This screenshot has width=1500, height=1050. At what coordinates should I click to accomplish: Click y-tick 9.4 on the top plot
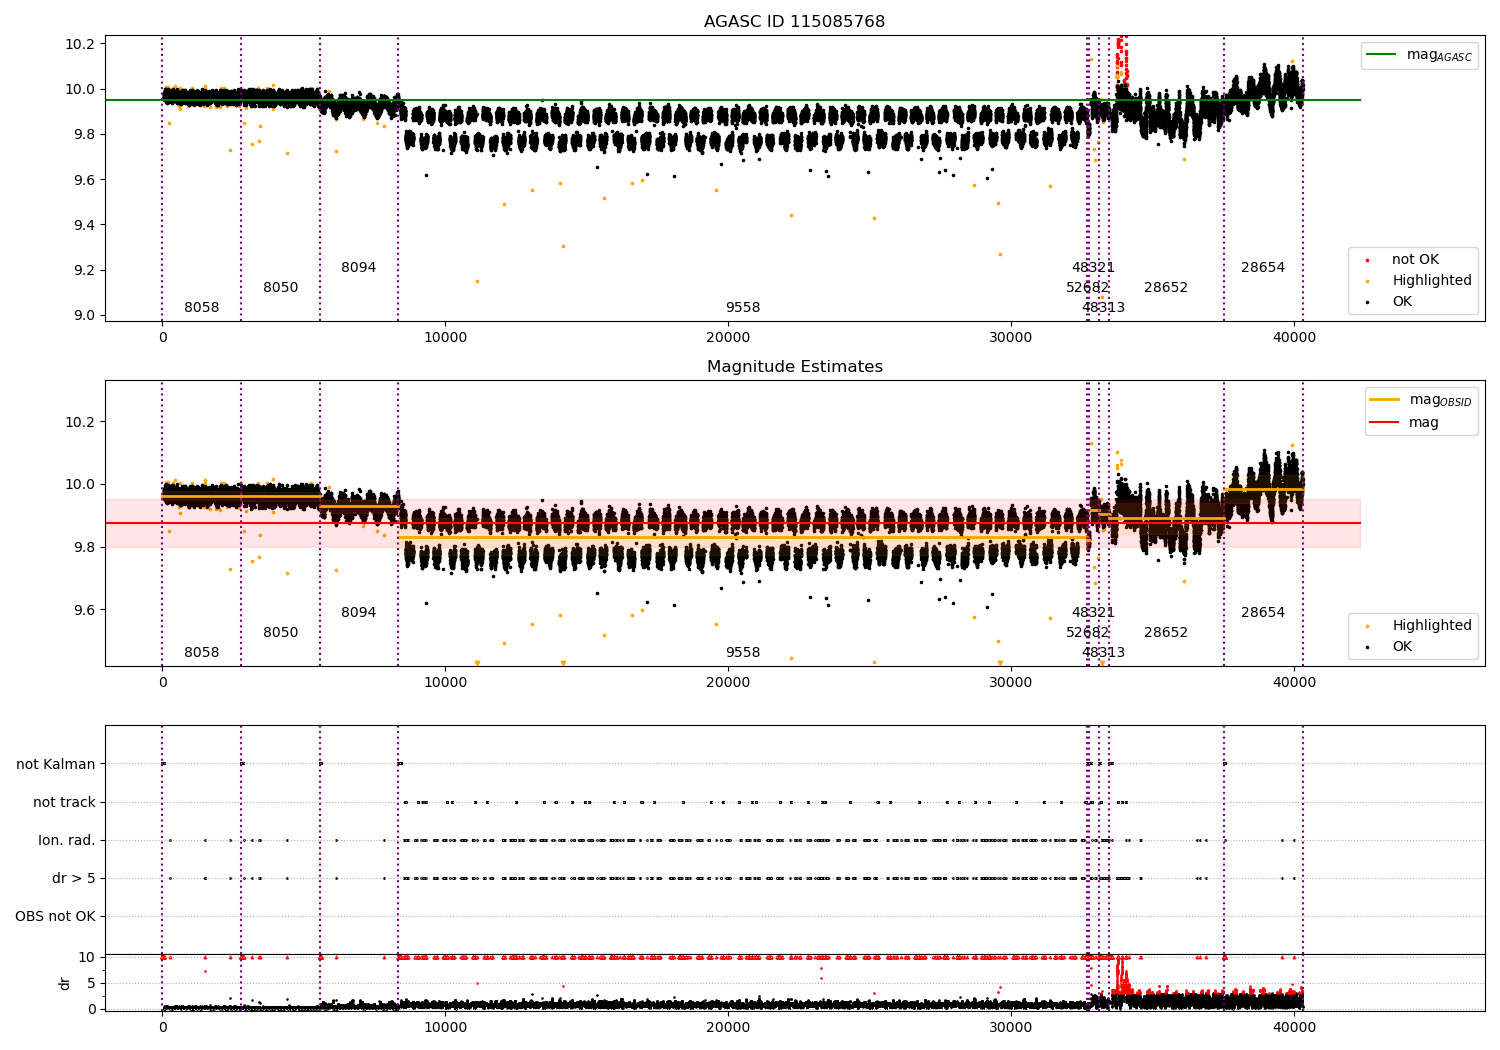[83, 225]
